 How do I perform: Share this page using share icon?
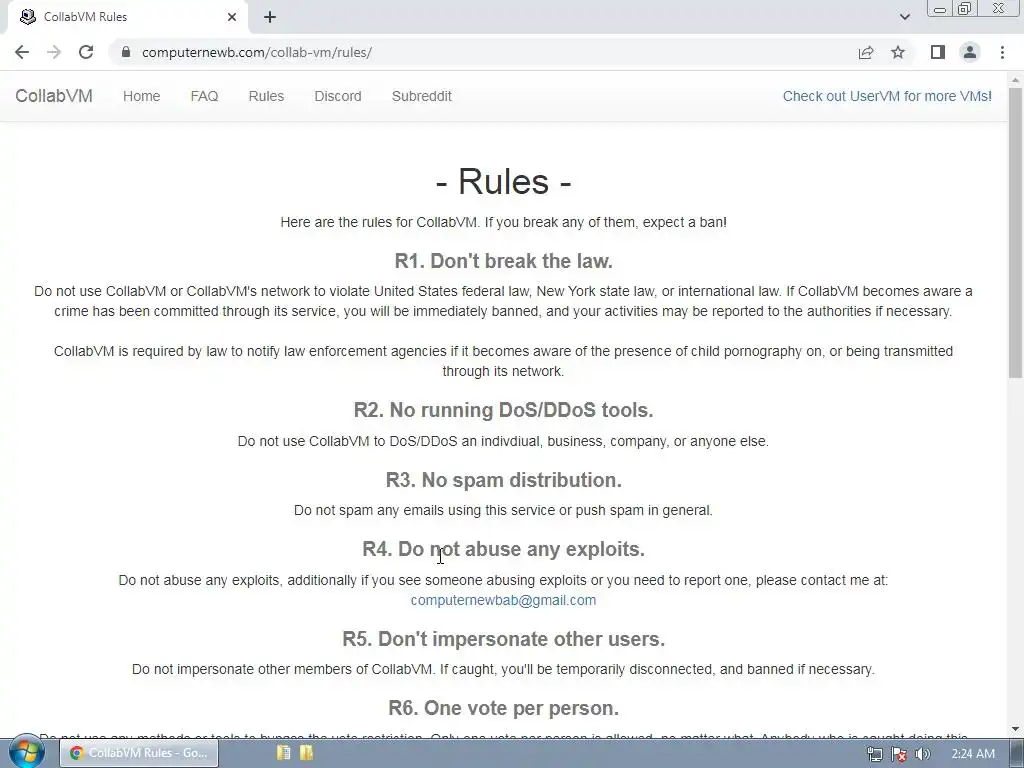click(866, 52)
